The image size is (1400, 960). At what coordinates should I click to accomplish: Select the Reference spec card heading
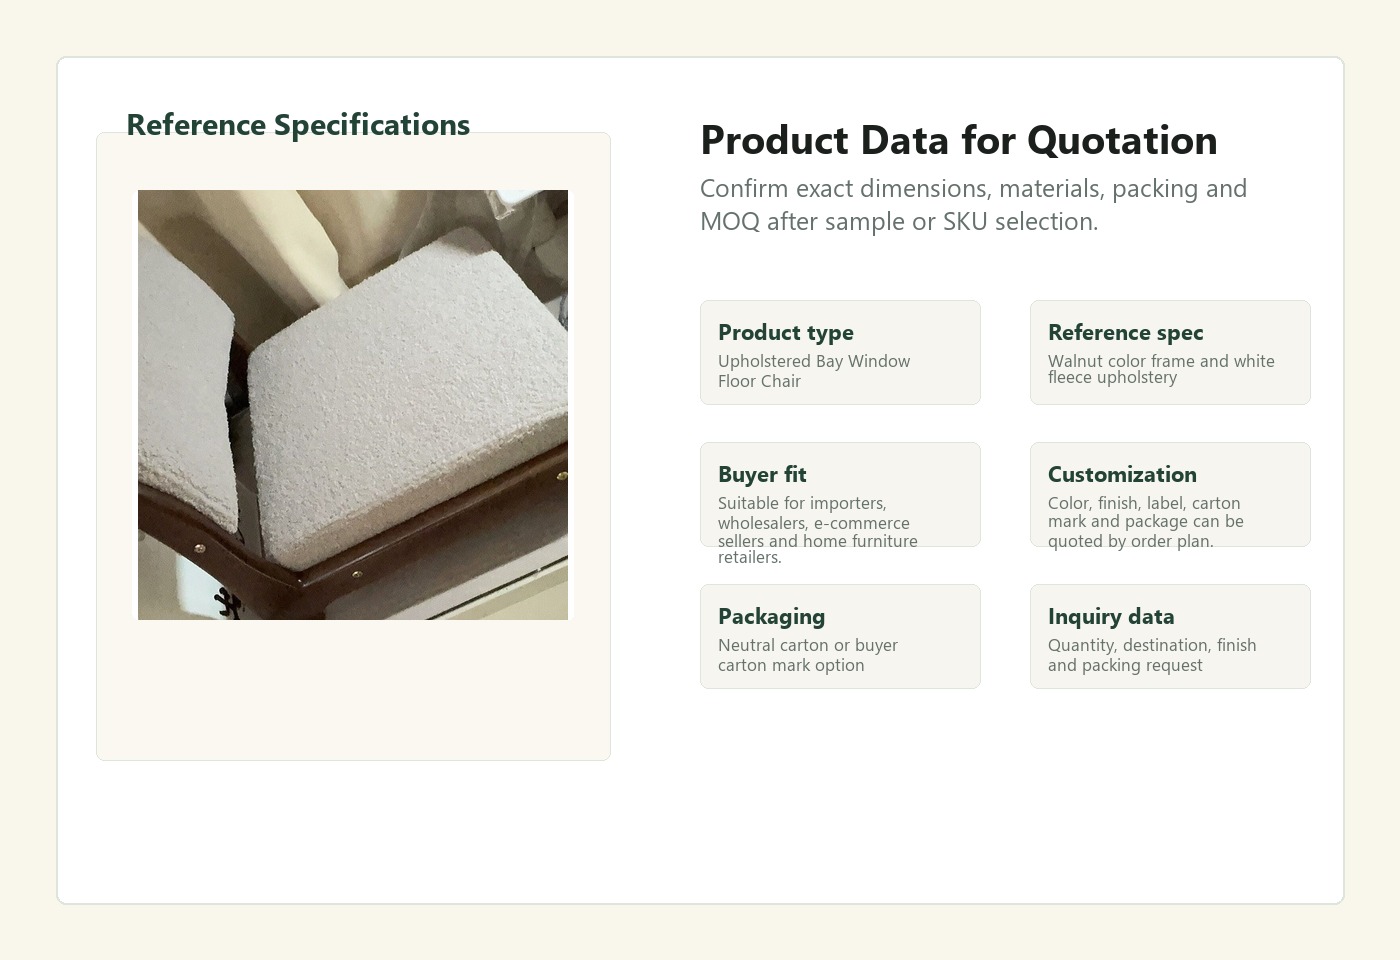tap(1126, 332)
